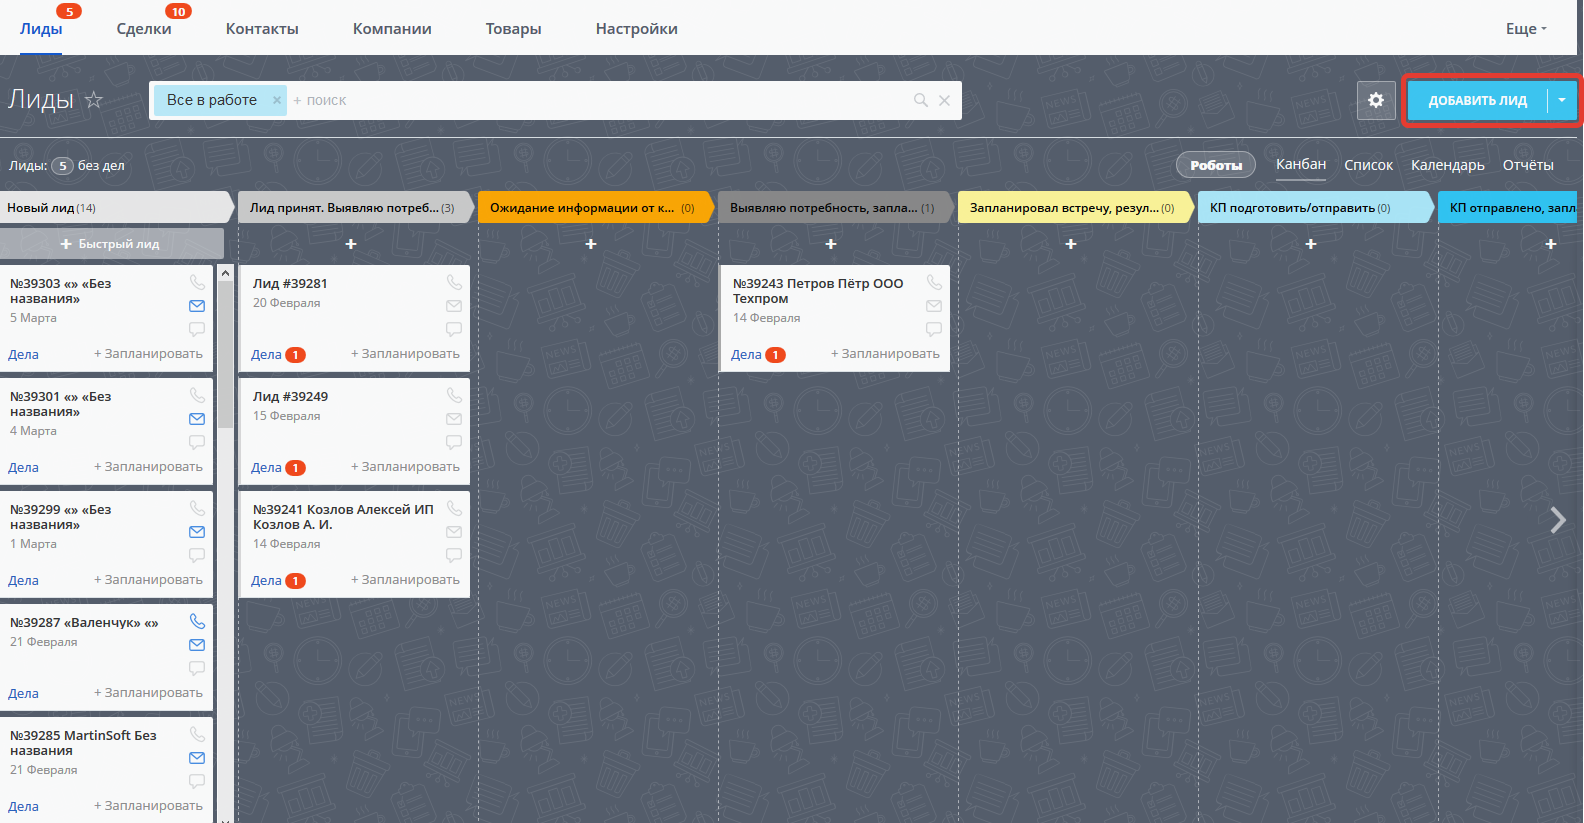Click the leads without tasks counter 5
This screenshot has width=1584, height=823.
[x=62, y=166]
